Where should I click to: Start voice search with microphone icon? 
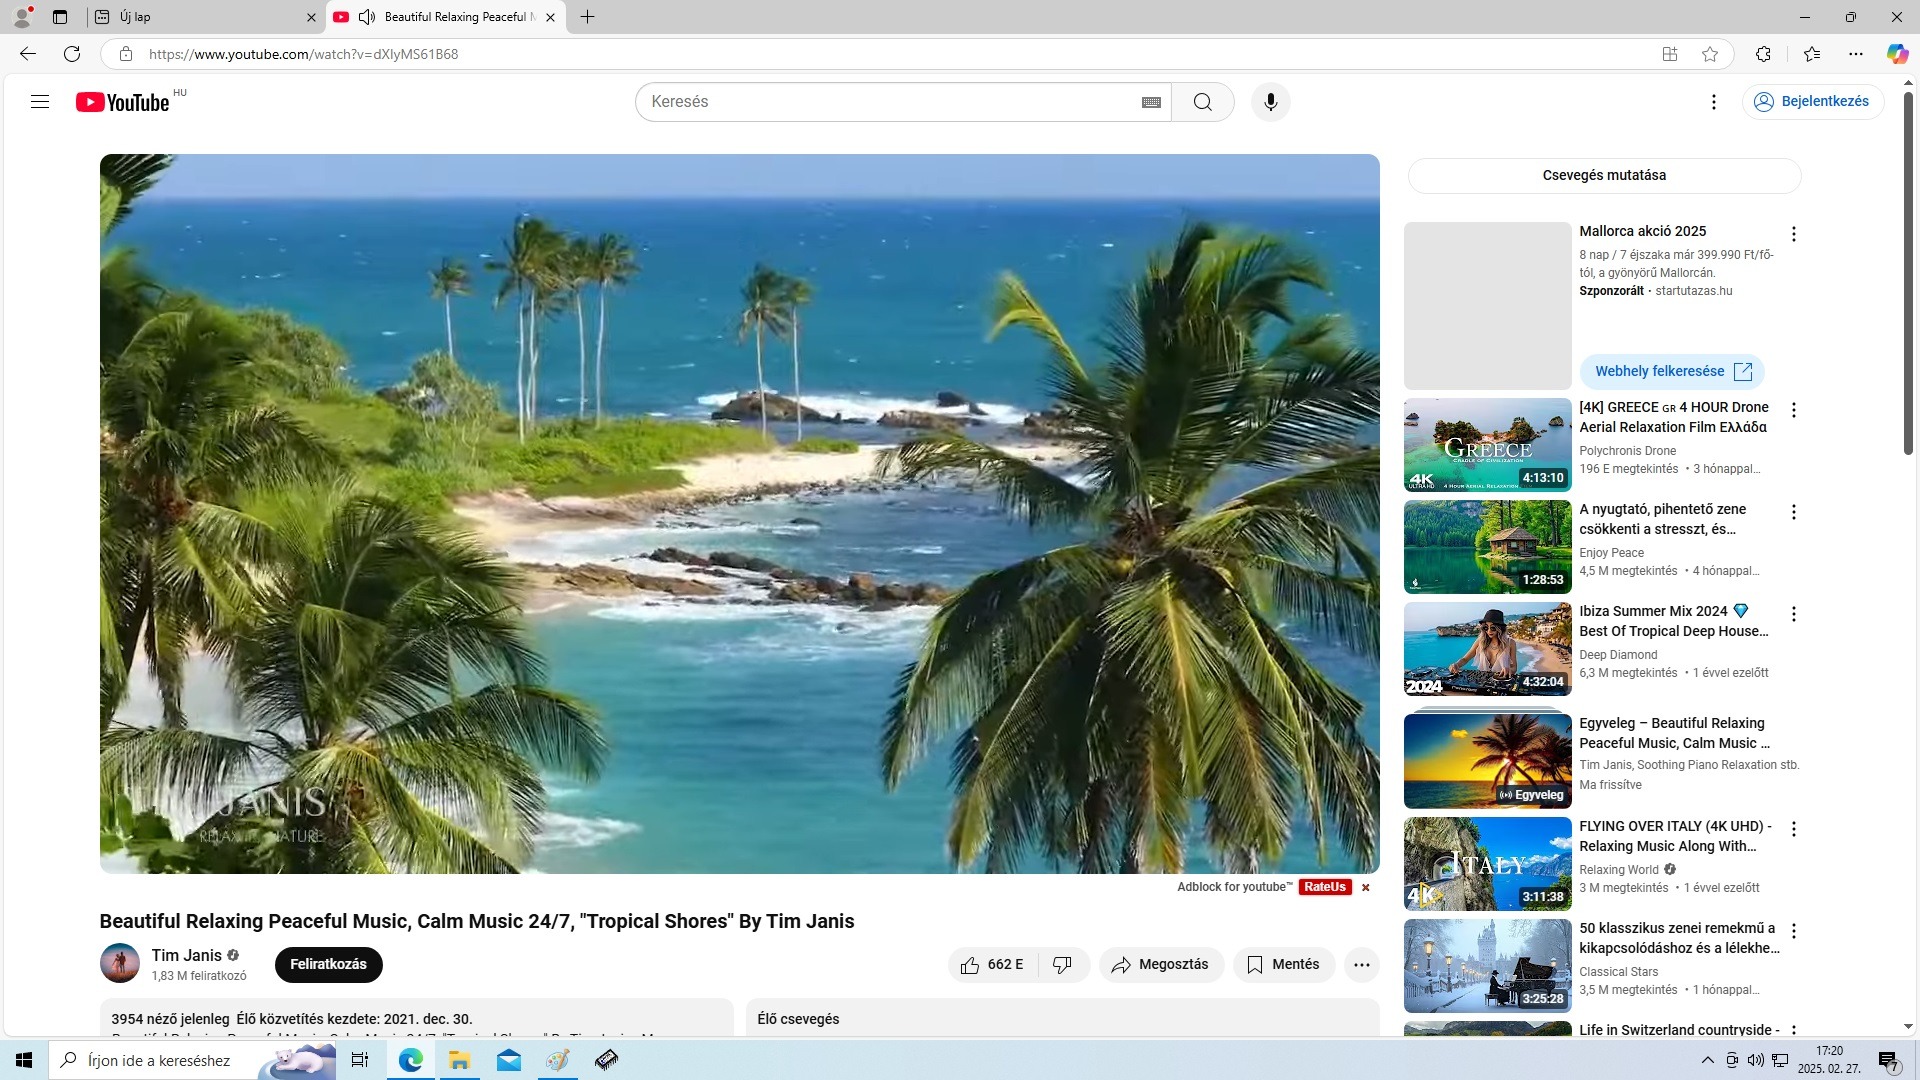pos(1270,102)
